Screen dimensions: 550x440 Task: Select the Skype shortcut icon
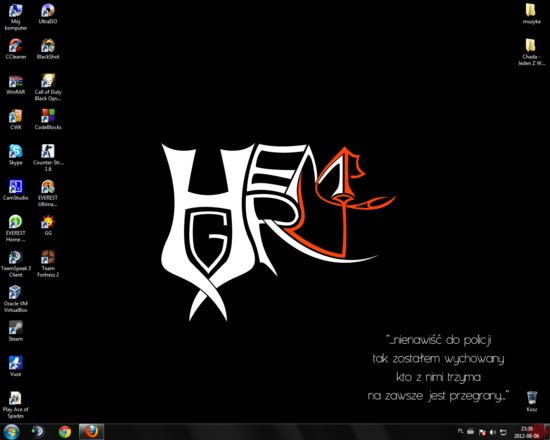coord(15,155)
